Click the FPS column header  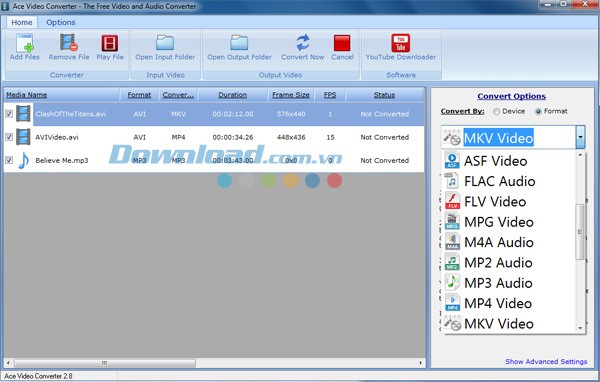330,95
